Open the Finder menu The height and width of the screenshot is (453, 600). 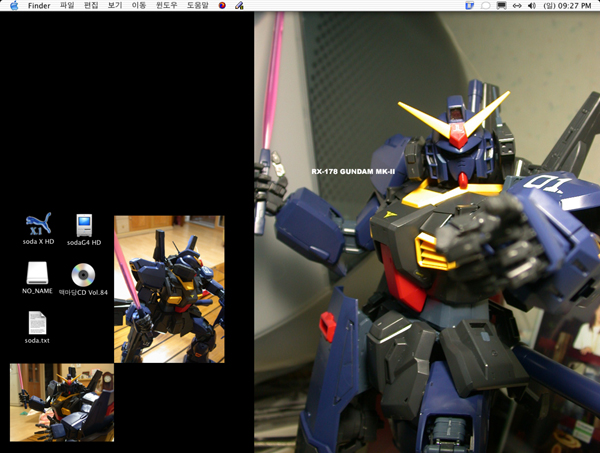(39, 6)
